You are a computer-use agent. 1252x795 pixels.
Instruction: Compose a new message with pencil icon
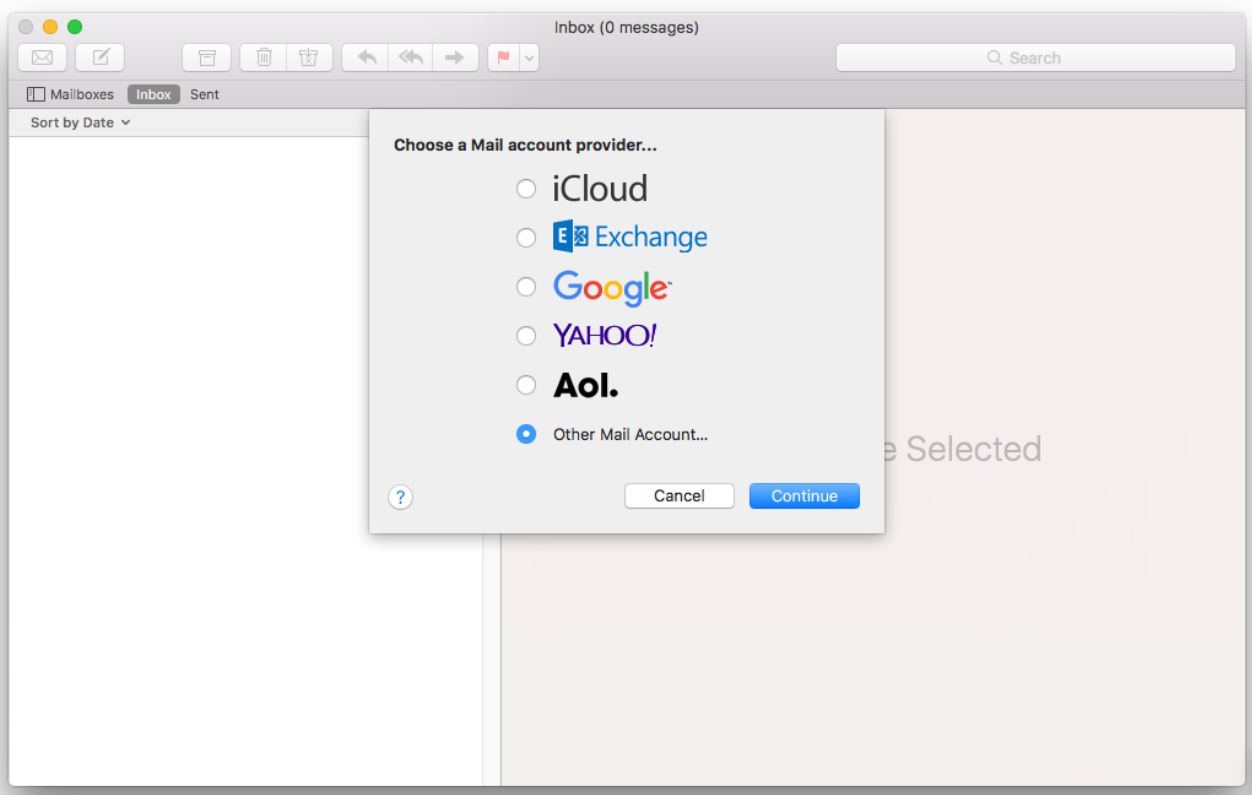[x=100, y=57]
